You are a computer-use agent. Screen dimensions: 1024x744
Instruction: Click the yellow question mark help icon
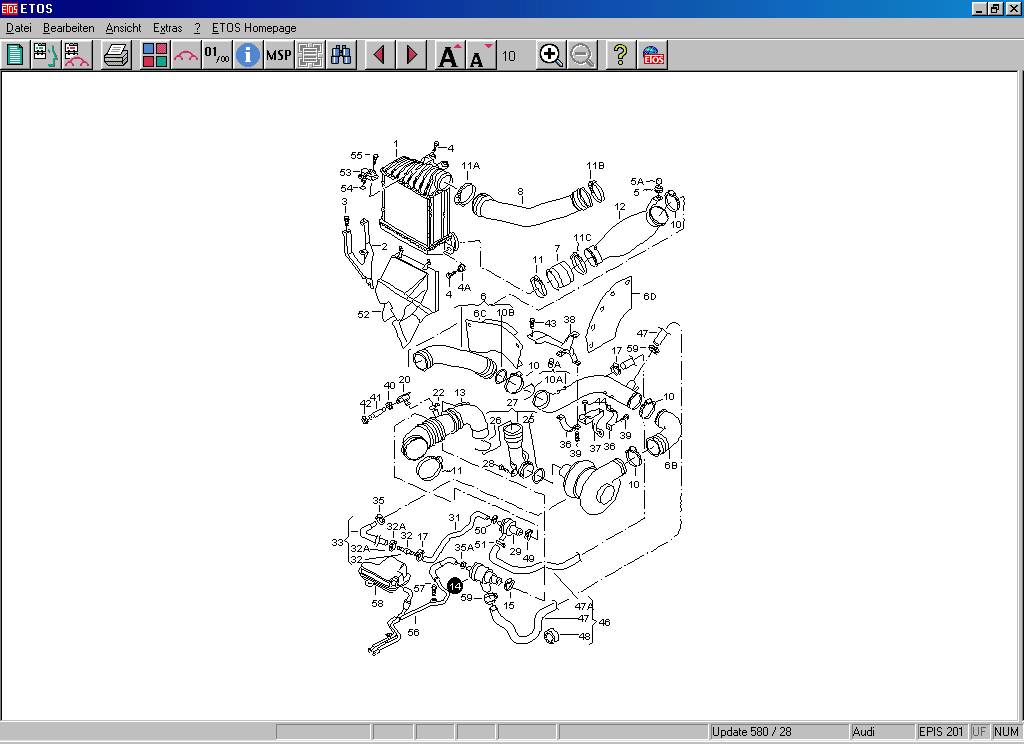(x=620, y=55)
